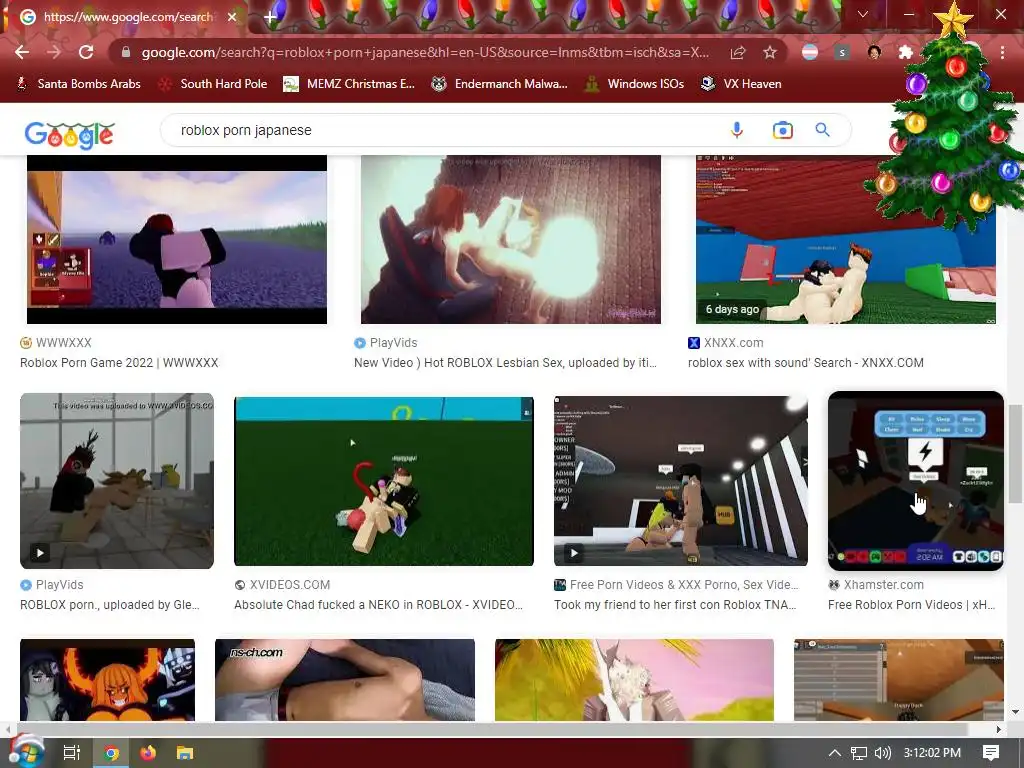
Task: Search by image with the camera icon
Action: [782, 130]
